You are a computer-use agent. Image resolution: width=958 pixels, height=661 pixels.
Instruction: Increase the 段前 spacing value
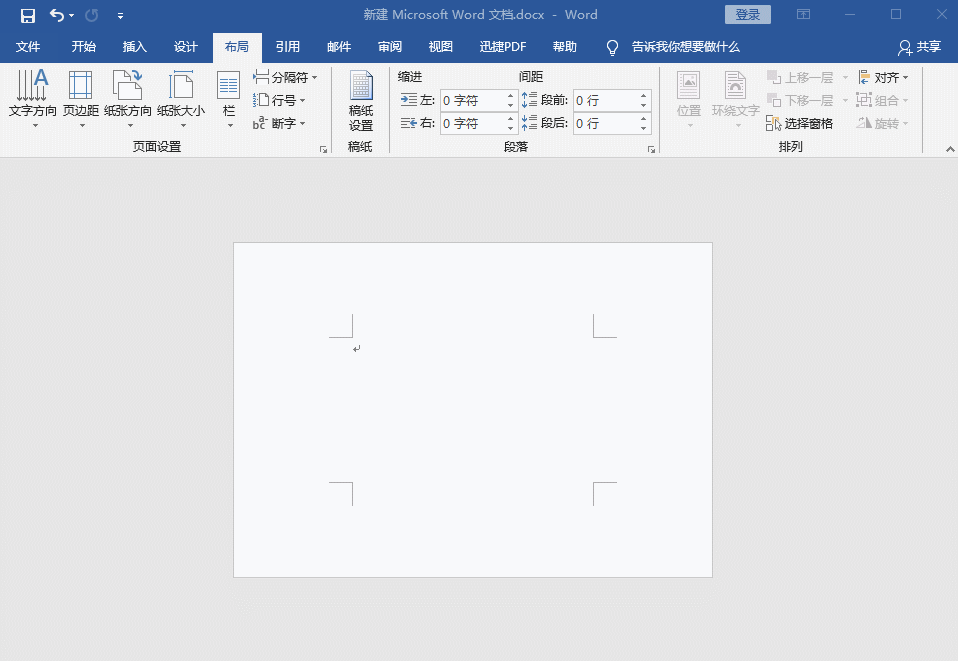(644, 96)
